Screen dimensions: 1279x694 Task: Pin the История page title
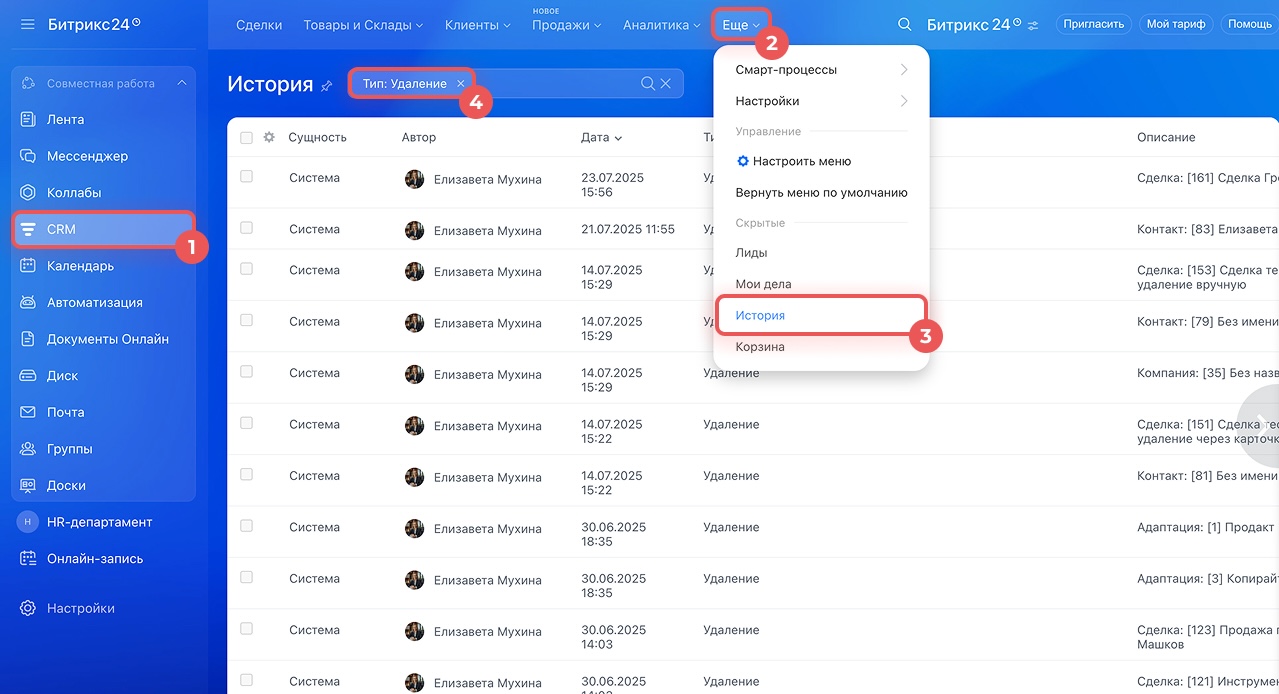[x=327, y=86]
